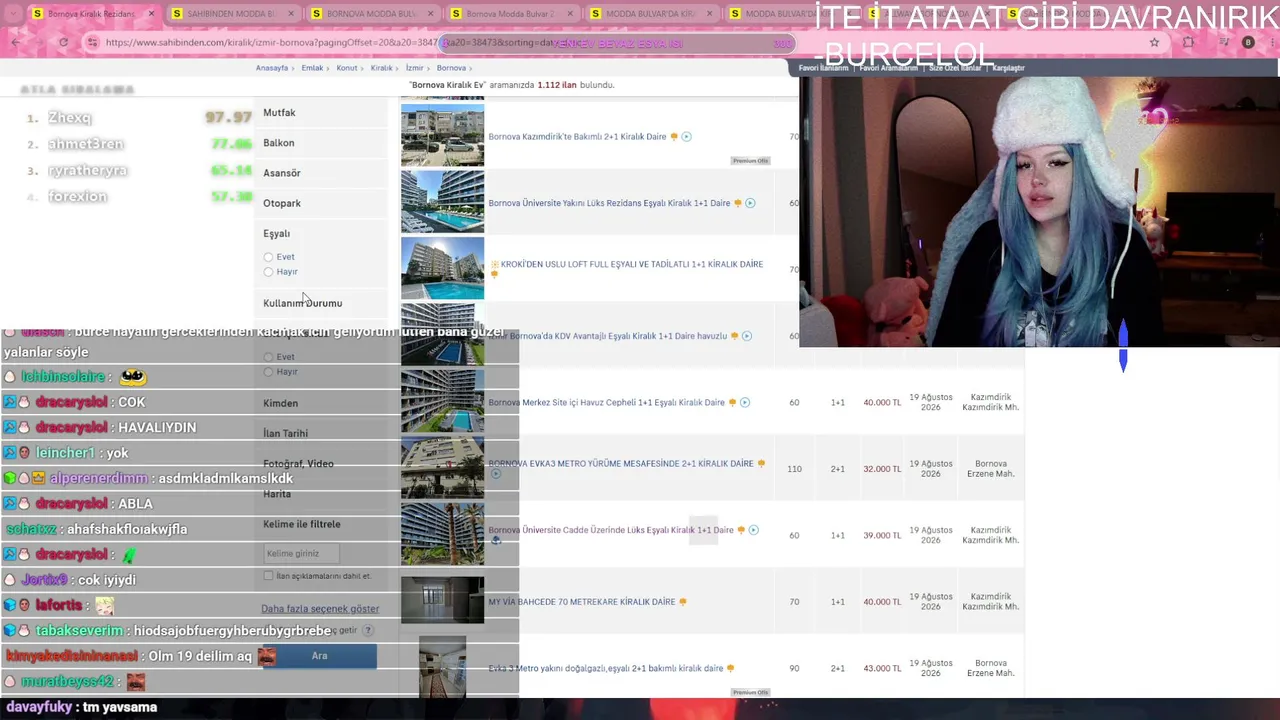Click the 32.000 TL price
The width and height of the screenshot is (1280, 720).
click(x=882, y=469)
